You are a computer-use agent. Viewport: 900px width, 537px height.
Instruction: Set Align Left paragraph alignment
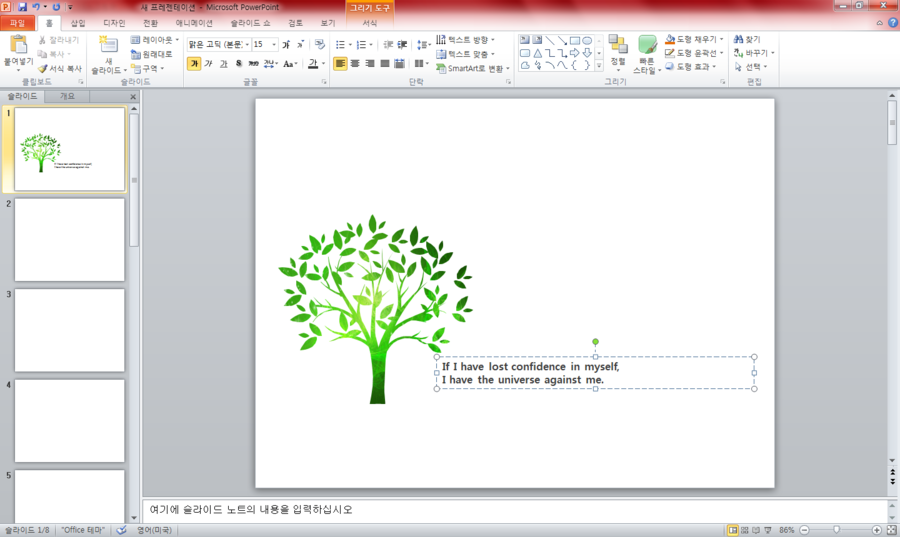(x=340, y=64)
